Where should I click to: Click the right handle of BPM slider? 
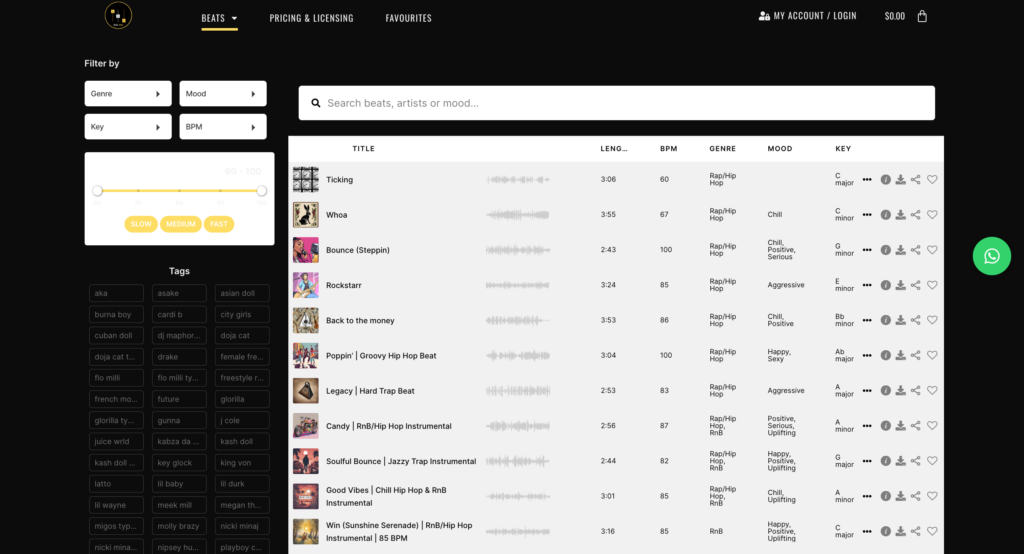click(x=261, y=190)
